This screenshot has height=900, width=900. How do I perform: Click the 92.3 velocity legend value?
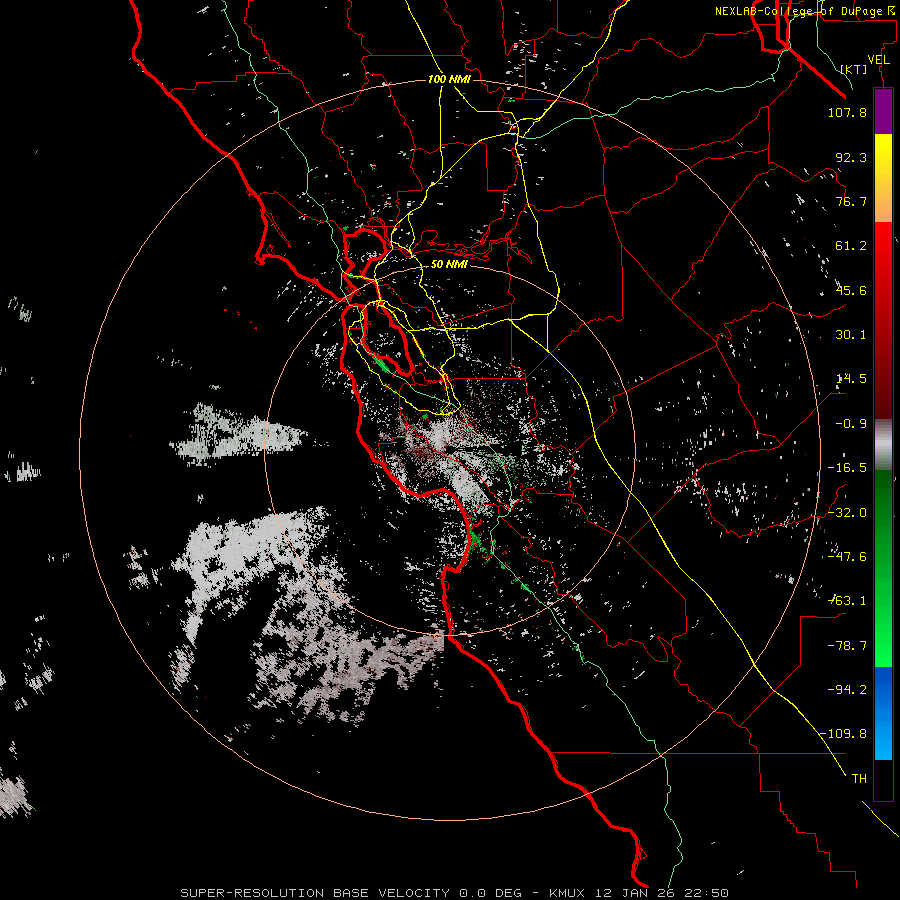[x=851, y=157]
